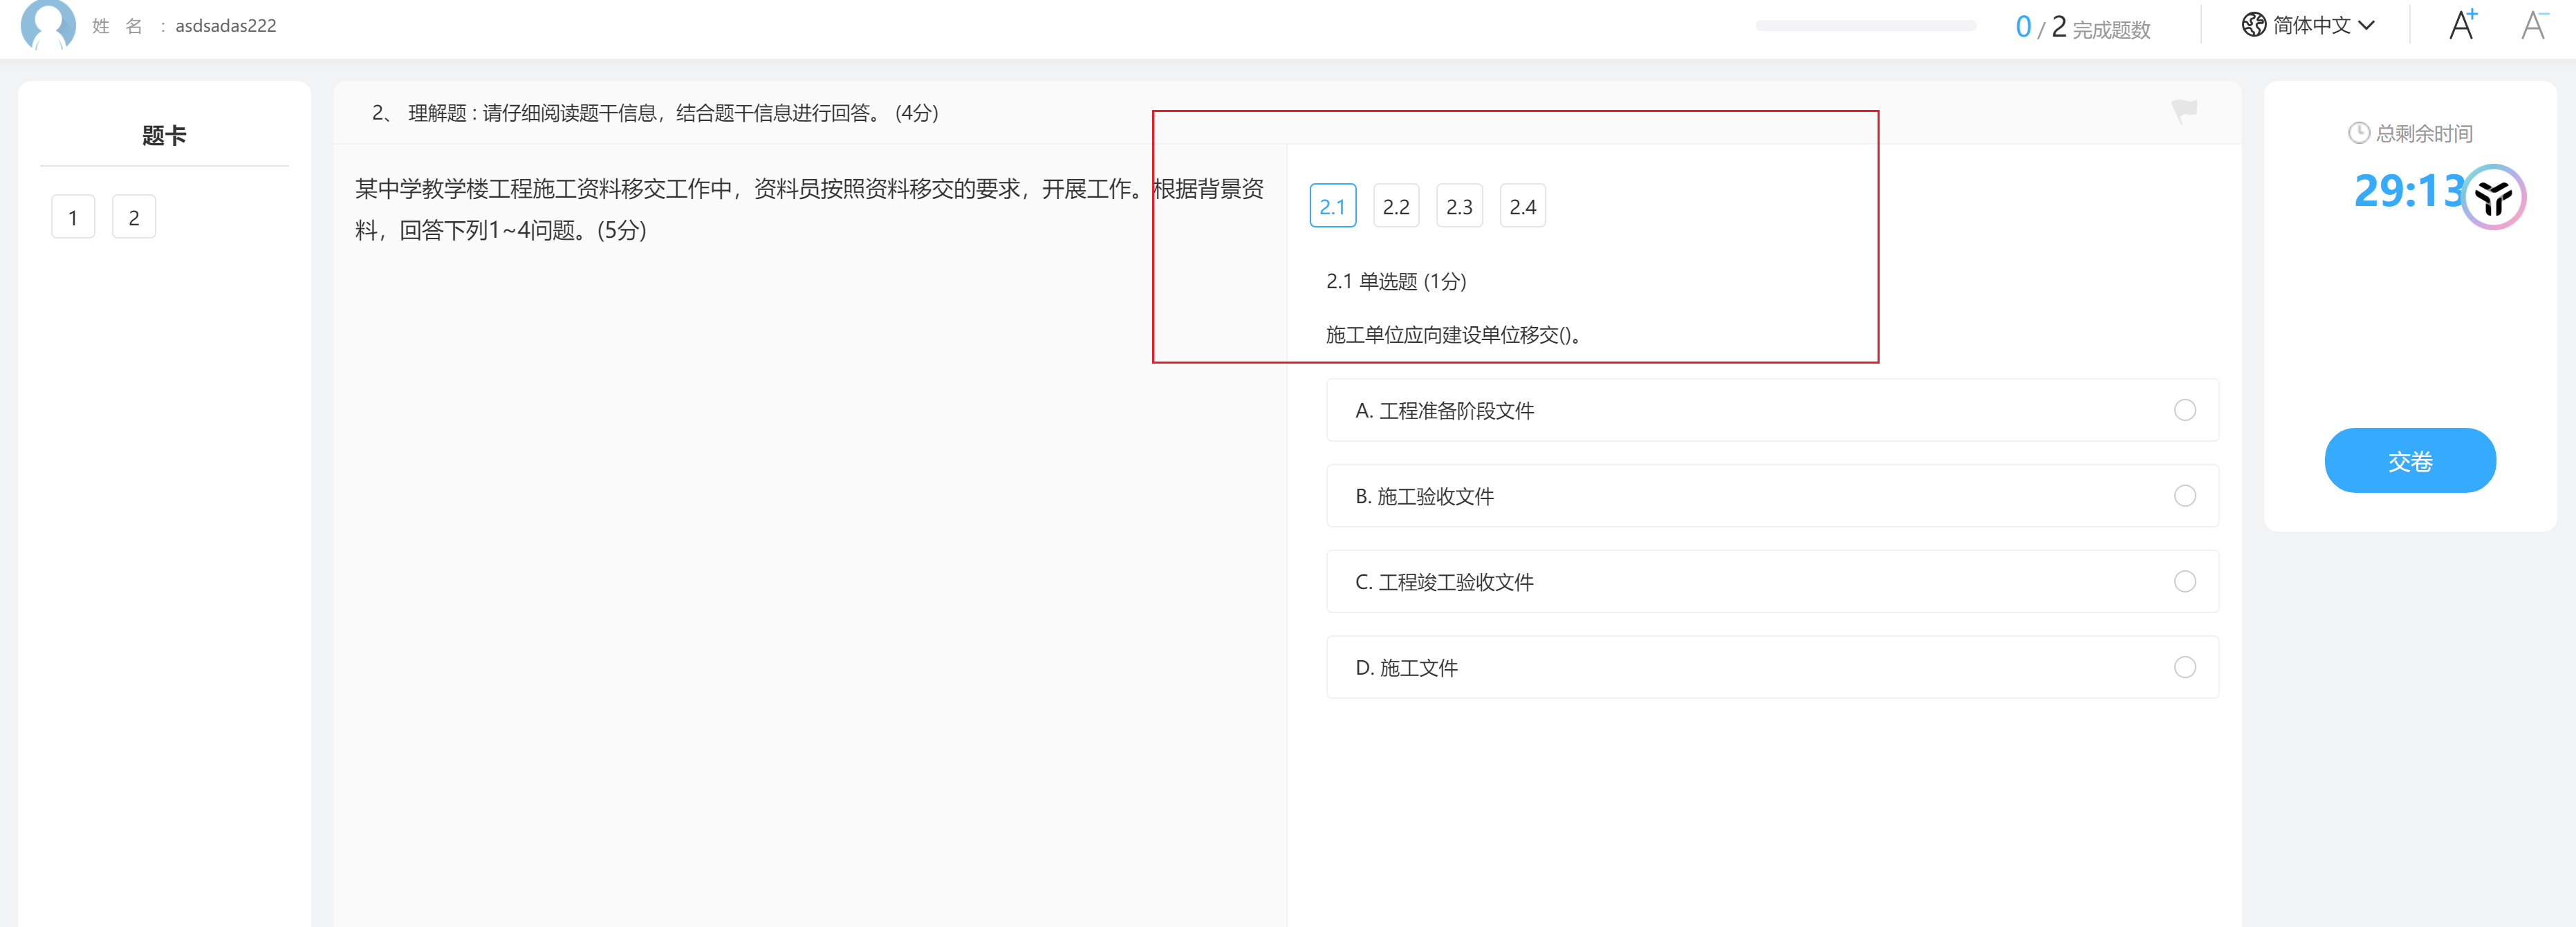Click the background passage about 某中学教学楼工程

pyautogui.click(x=809, y=209)
